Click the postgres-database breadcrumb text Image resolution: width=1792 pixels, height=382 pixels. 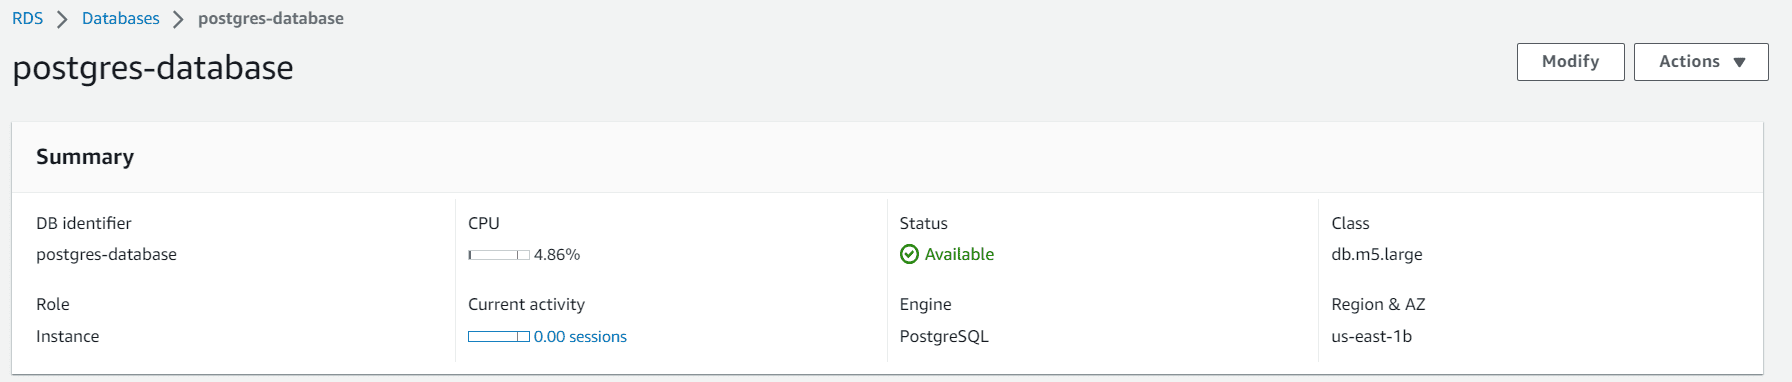(x=271, y=19)
